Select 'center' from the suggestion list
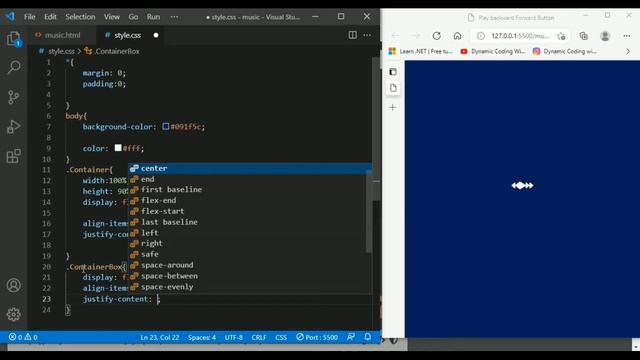This screenshot has width=640, height=360. (250, 168)
